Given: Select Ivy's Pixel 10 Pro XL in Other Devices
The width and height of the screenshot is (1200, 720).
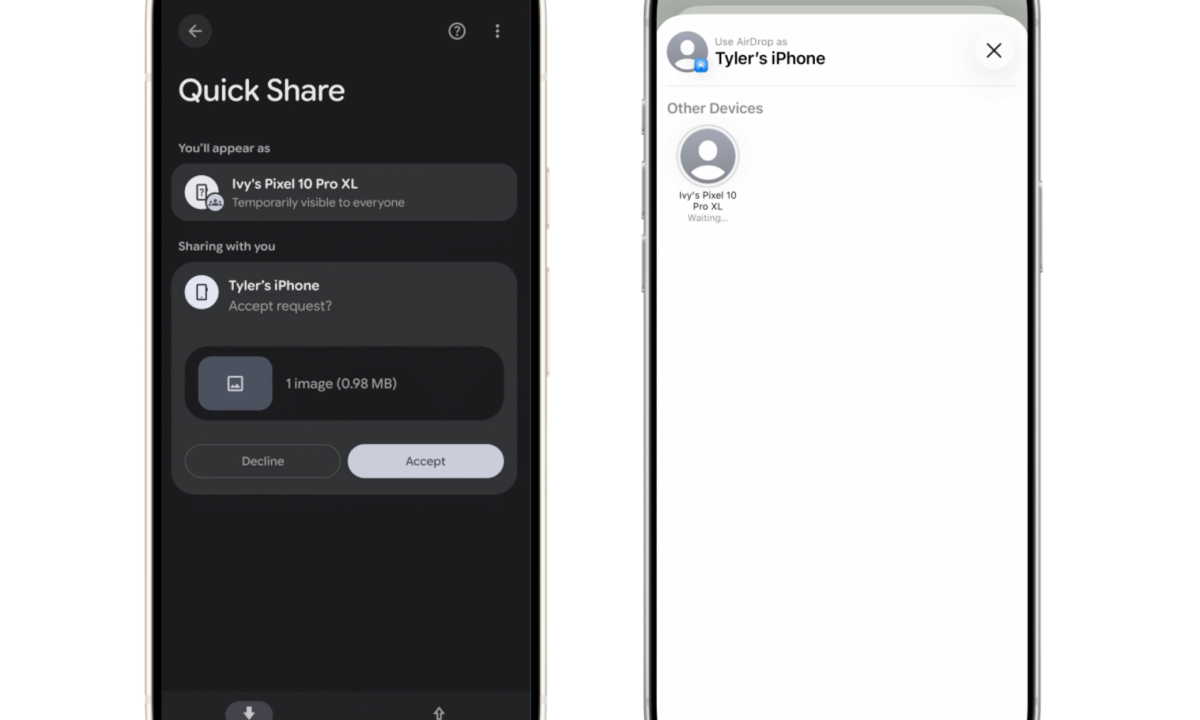Looking at the screenshot, I should [707, 160].
